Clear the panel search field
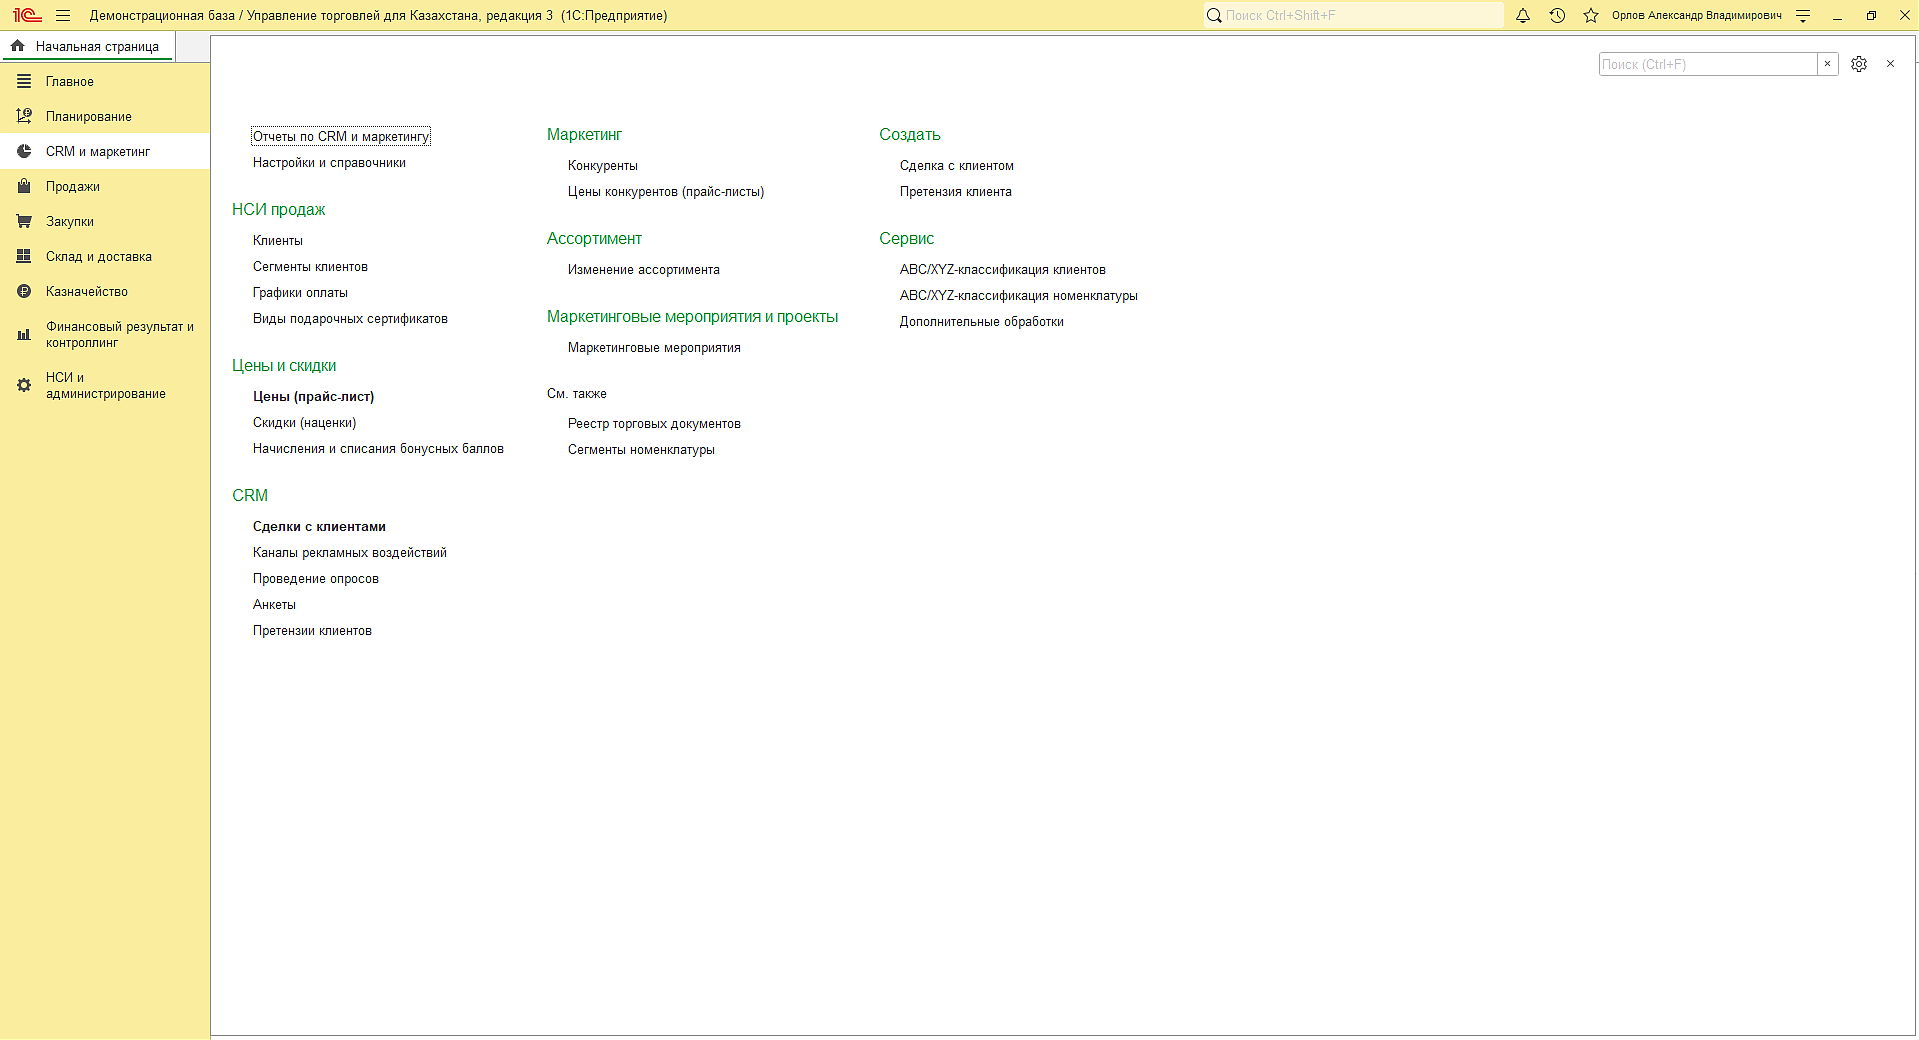1919x1040 pixels. click(x=1827, y=64)
